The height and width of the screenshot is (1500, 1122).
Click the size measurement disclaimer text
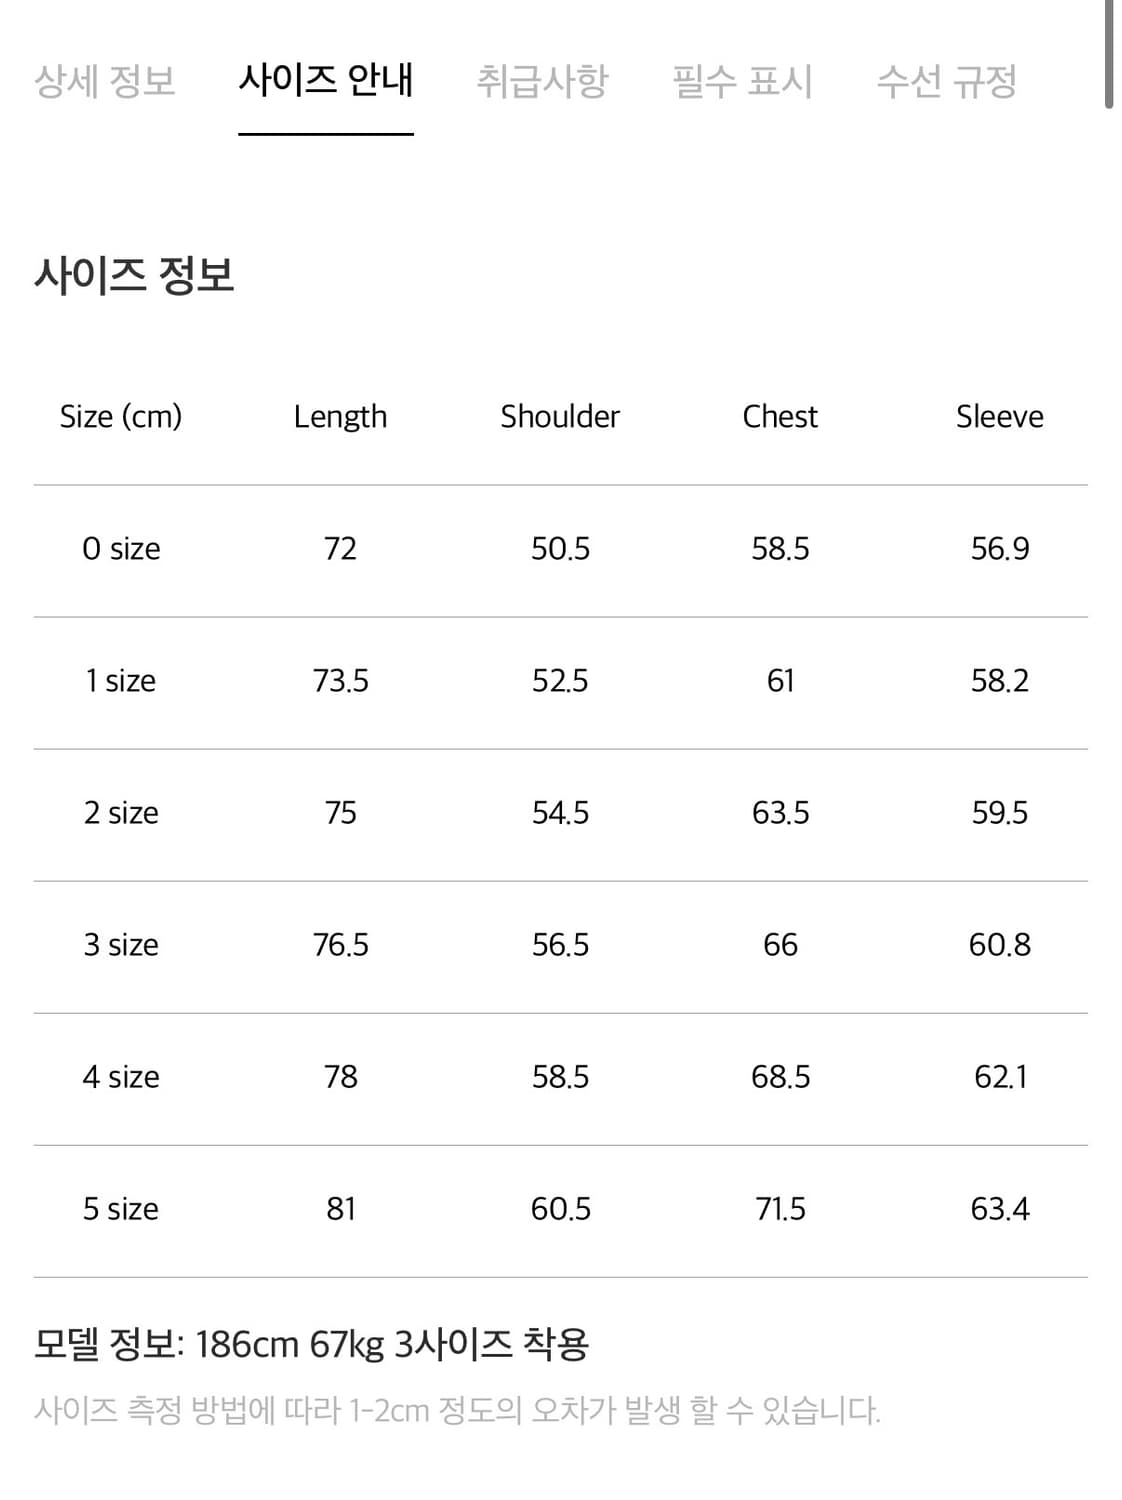460,1410
